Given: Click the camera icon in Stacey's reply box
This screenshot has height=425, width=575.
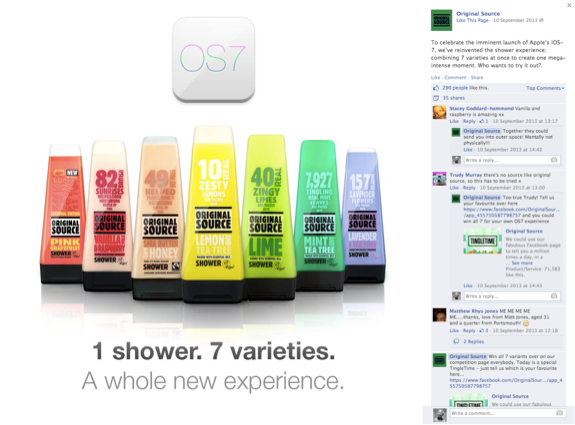Looking at the screenshot, I should [x=554, y=160].
